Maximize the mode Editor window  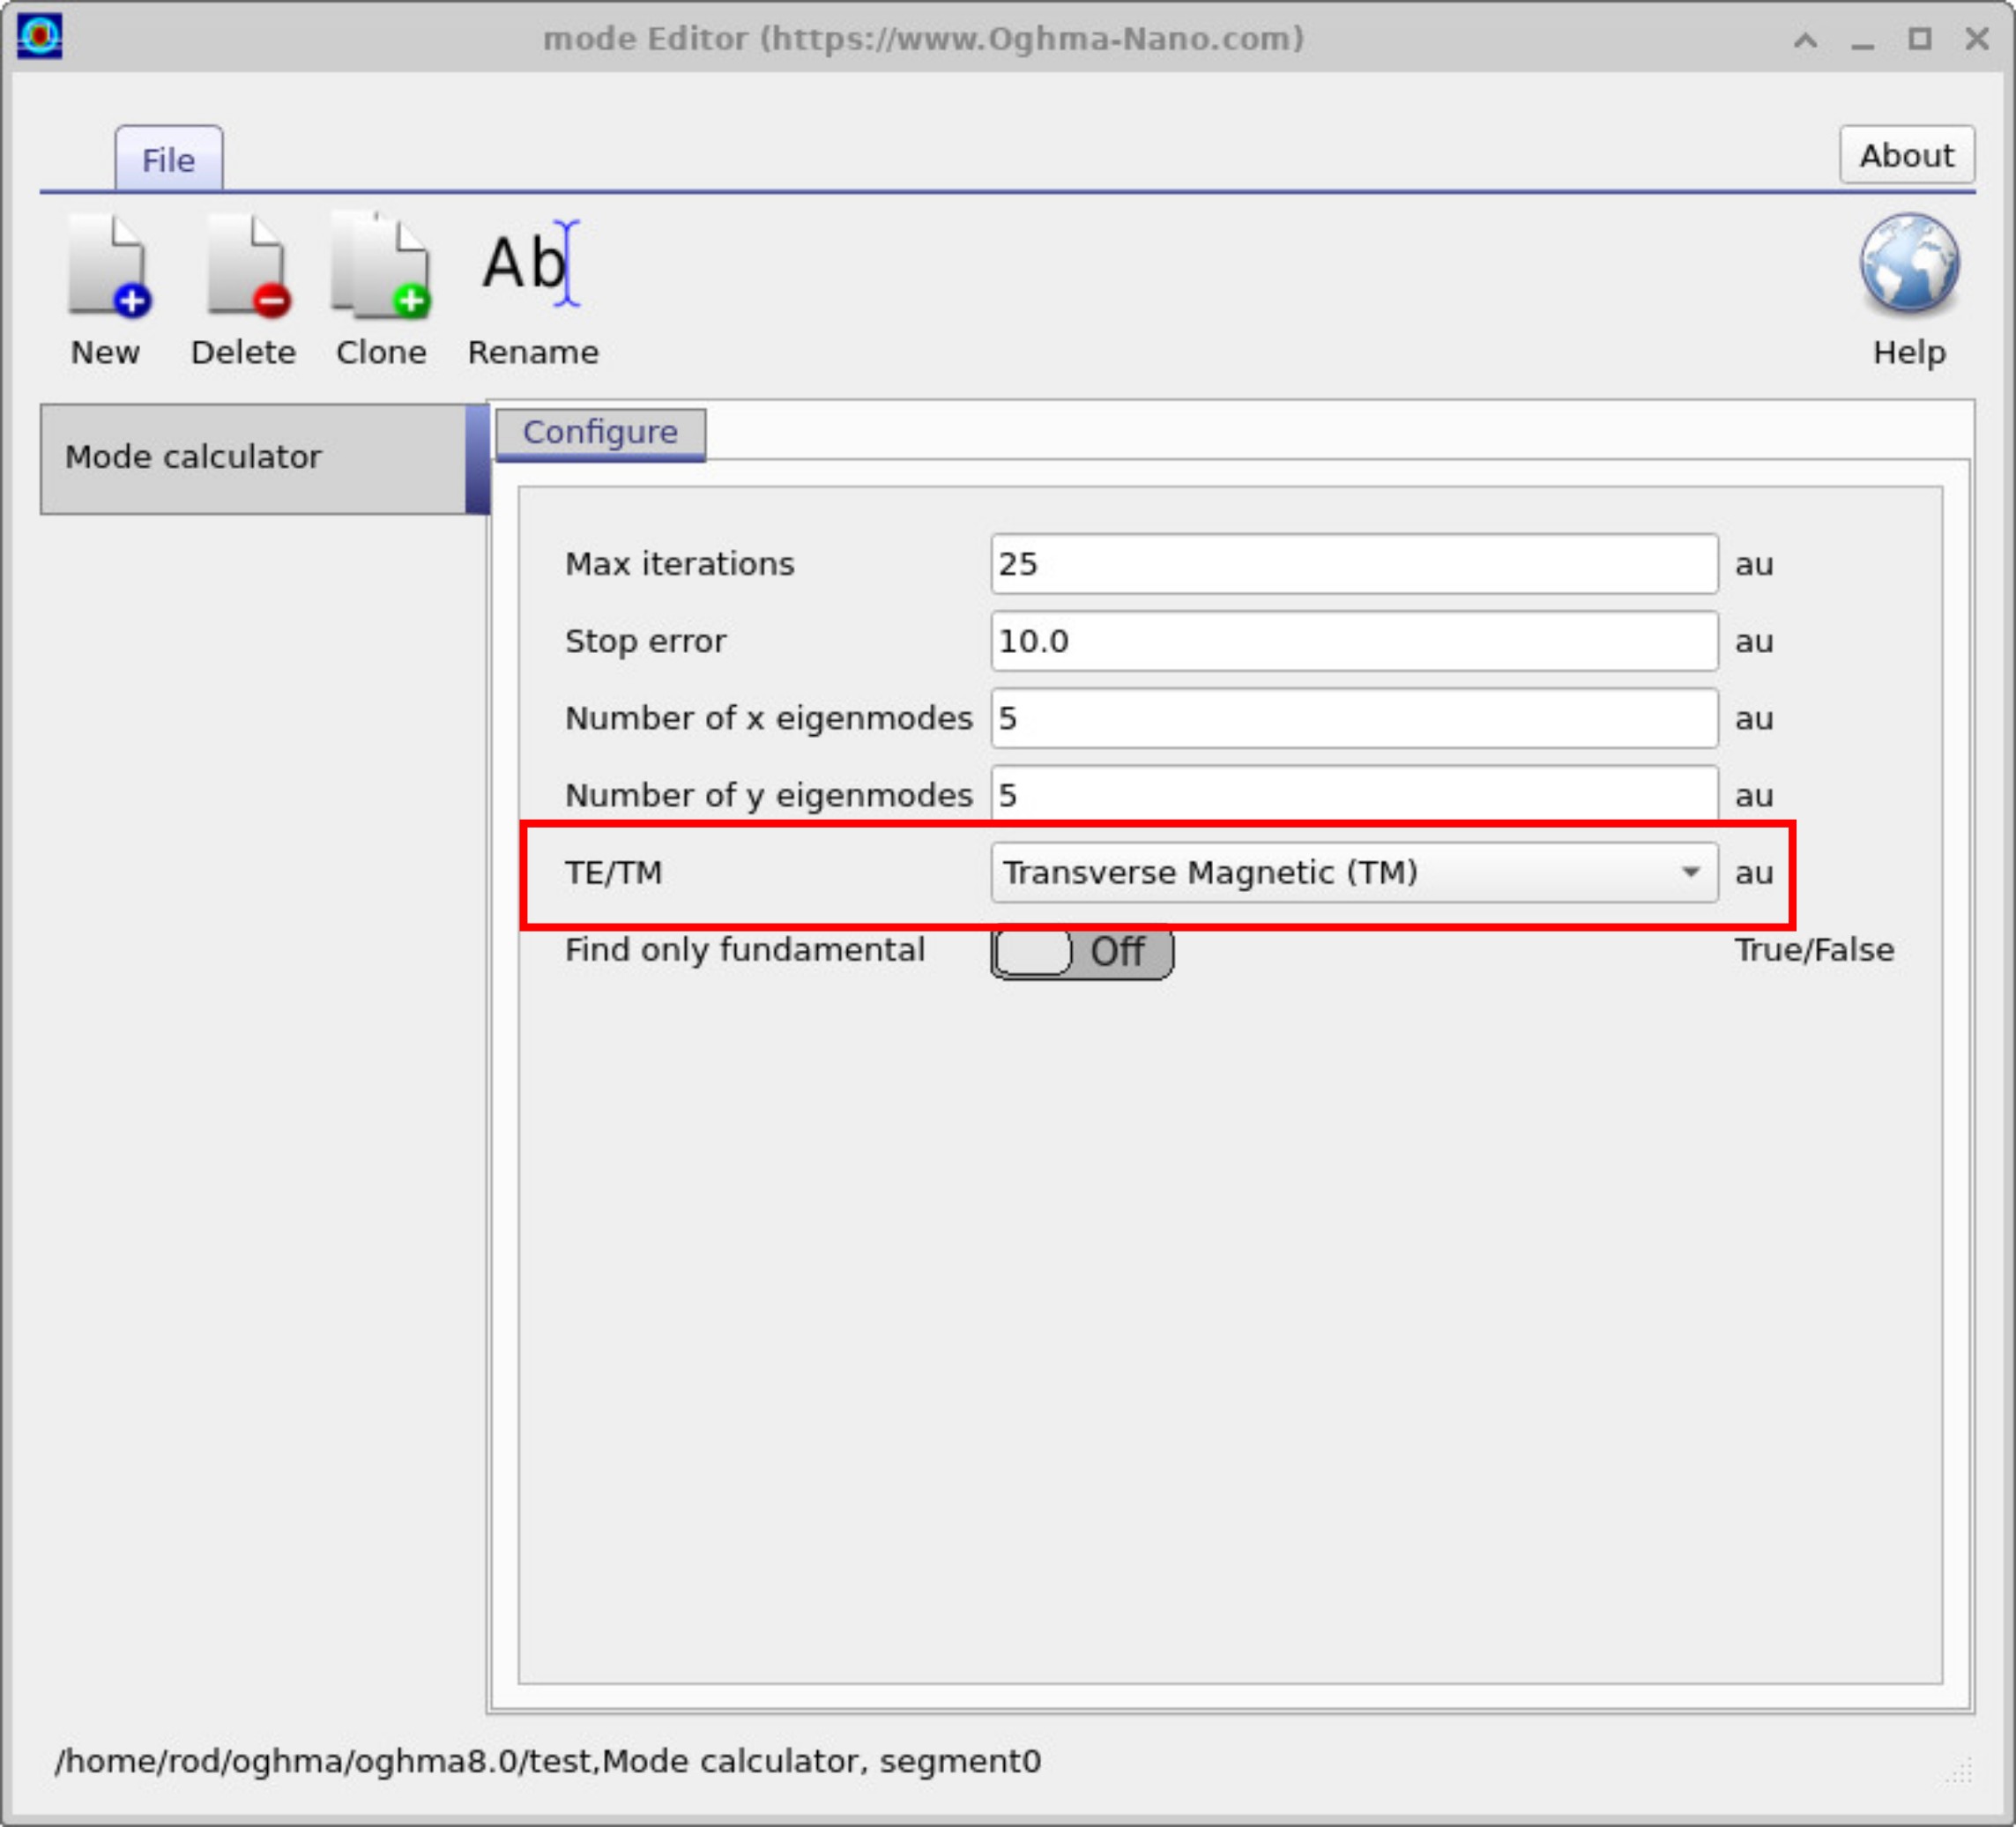pos(1919,39)
